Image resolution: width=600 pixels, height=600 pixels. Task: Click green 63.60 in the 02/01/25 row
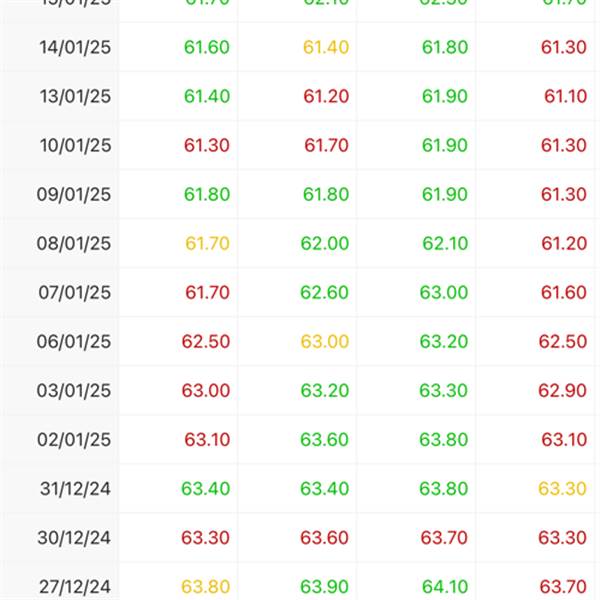coord(325,440)
